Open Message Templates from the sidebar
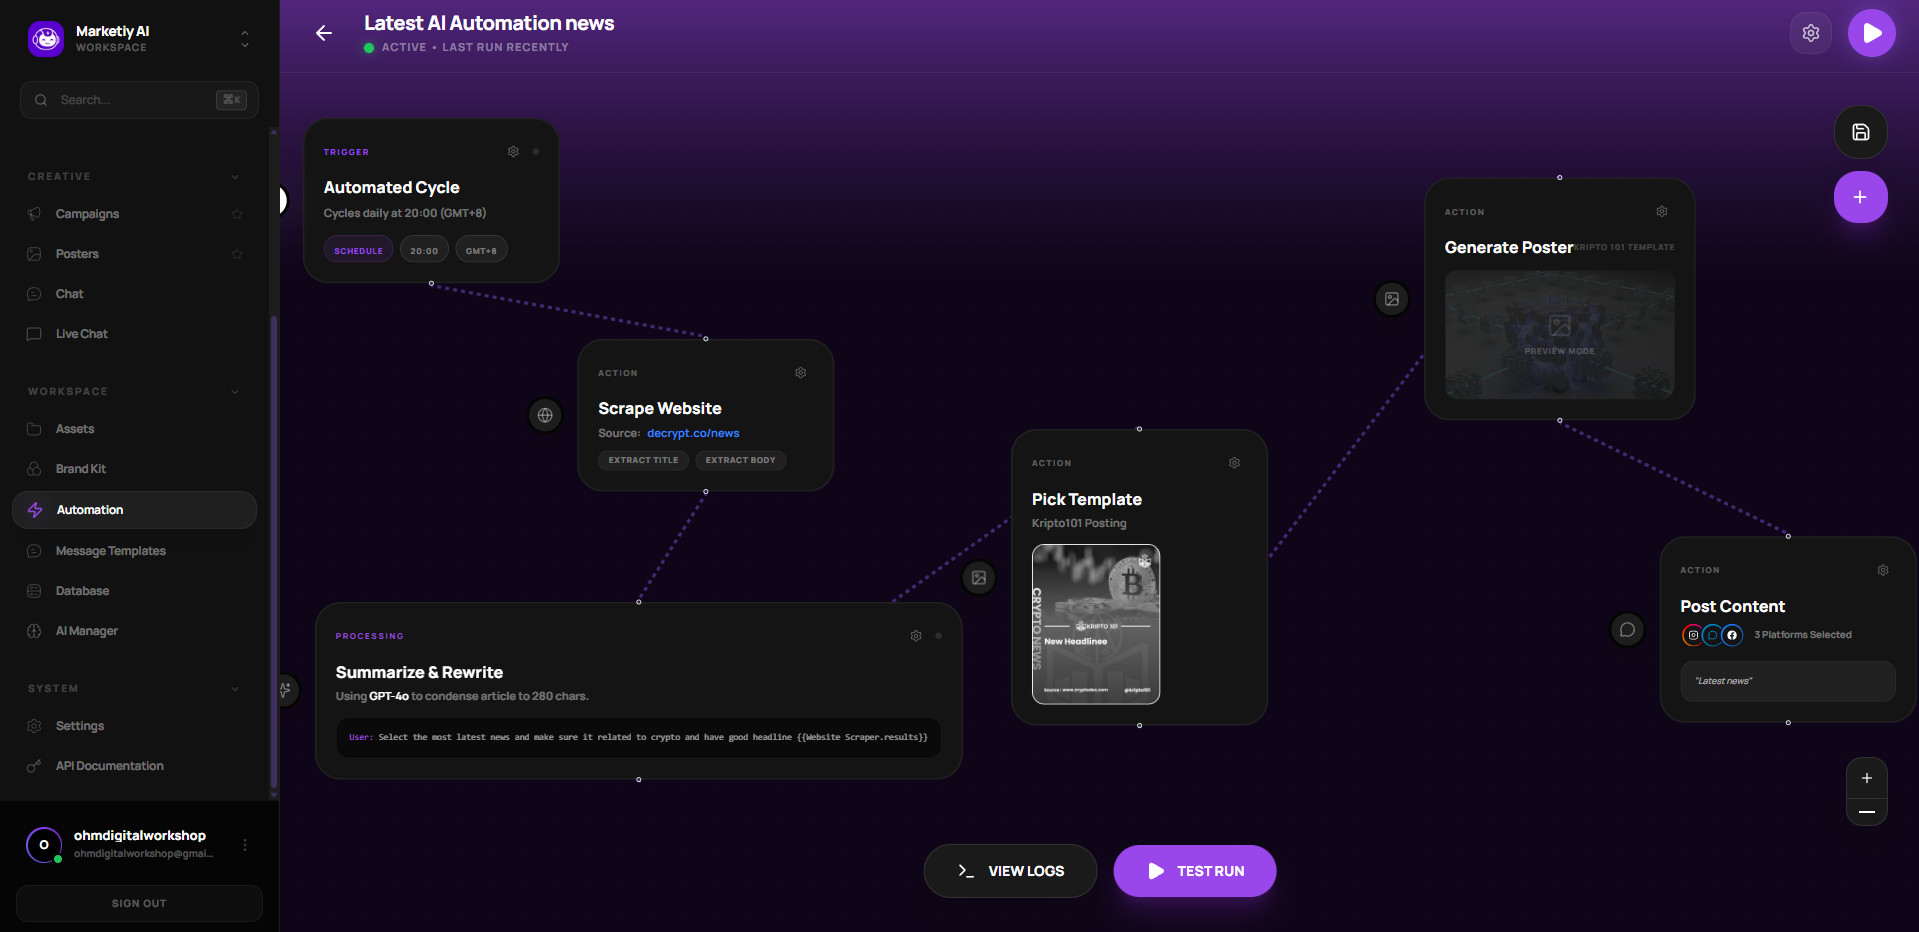The height and width of the screenshot is (932, 1919). click(x=111, y=550)
